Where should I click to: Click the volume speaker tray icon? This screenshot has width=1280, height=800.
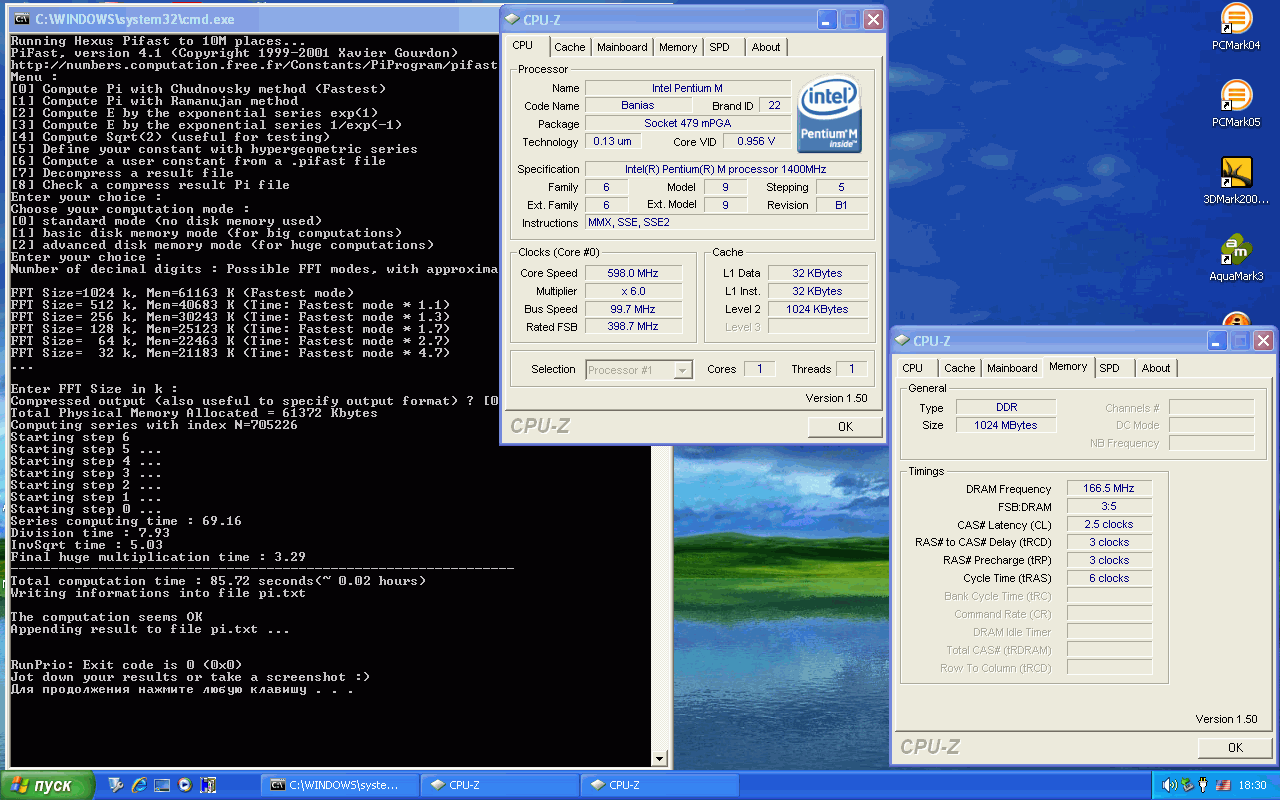click(x=1170, y=785)
